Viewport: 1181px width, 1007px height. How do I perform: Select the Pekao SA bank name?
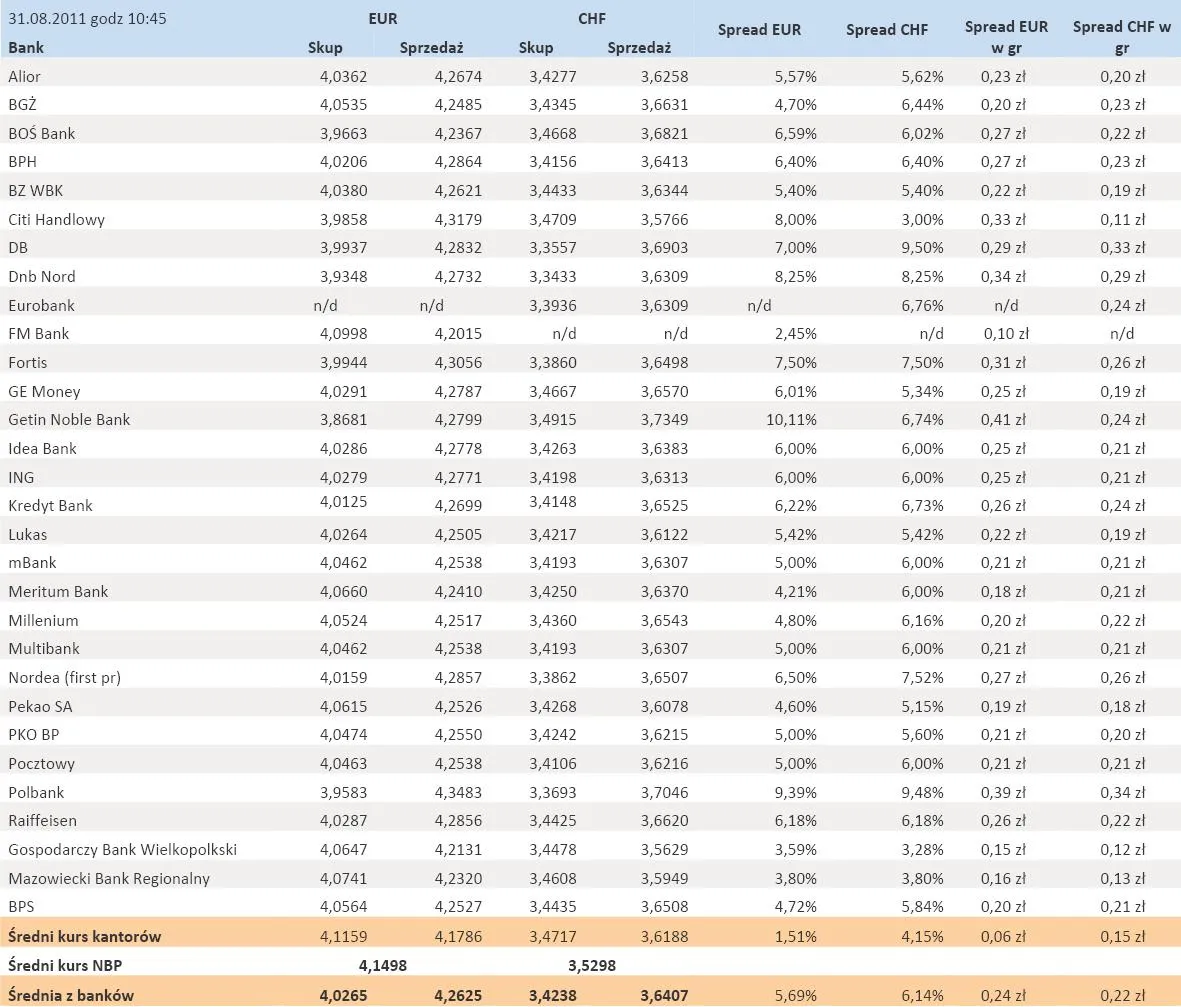point(41,706)
